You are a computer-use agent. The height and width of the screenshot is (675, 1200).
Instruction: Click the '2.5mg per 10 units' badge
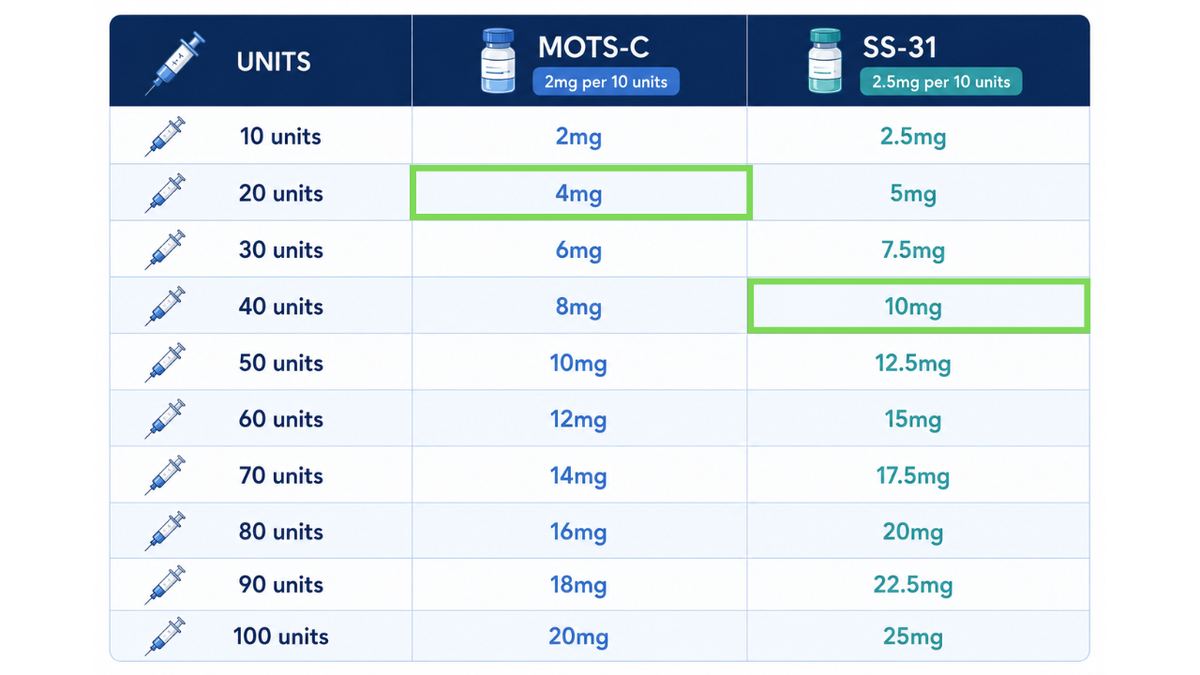[941, 82]
